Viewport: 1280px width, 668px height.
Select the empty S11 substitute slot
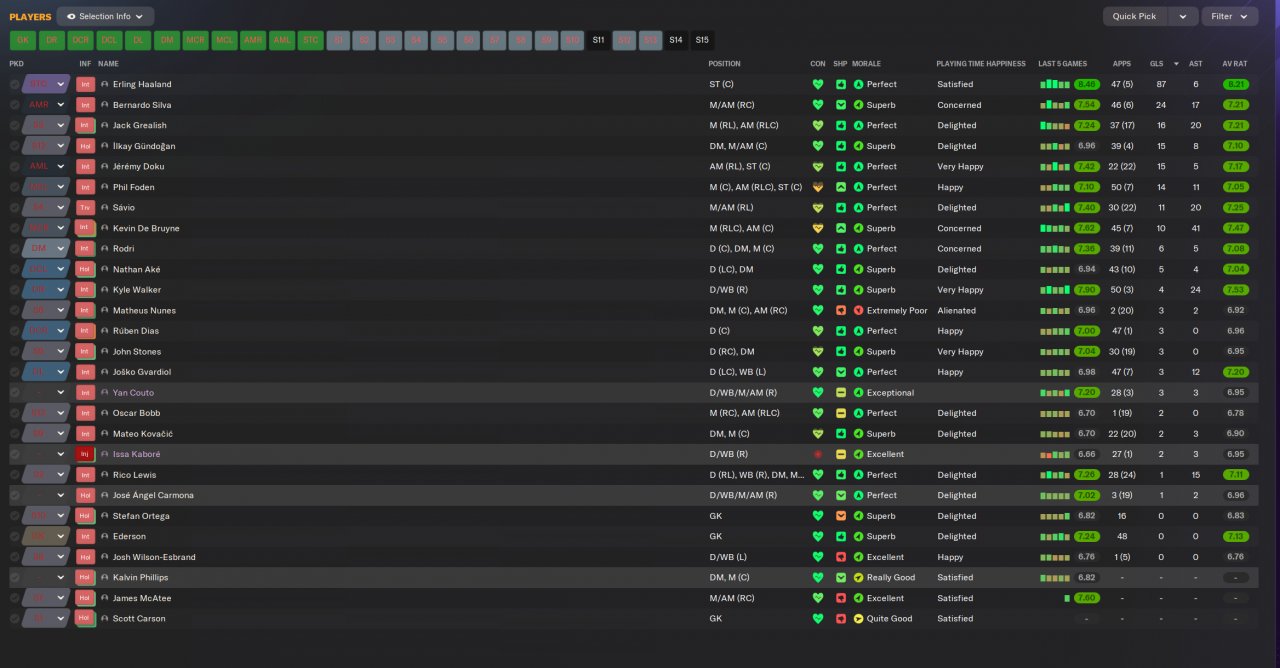[x=598, y=40]
